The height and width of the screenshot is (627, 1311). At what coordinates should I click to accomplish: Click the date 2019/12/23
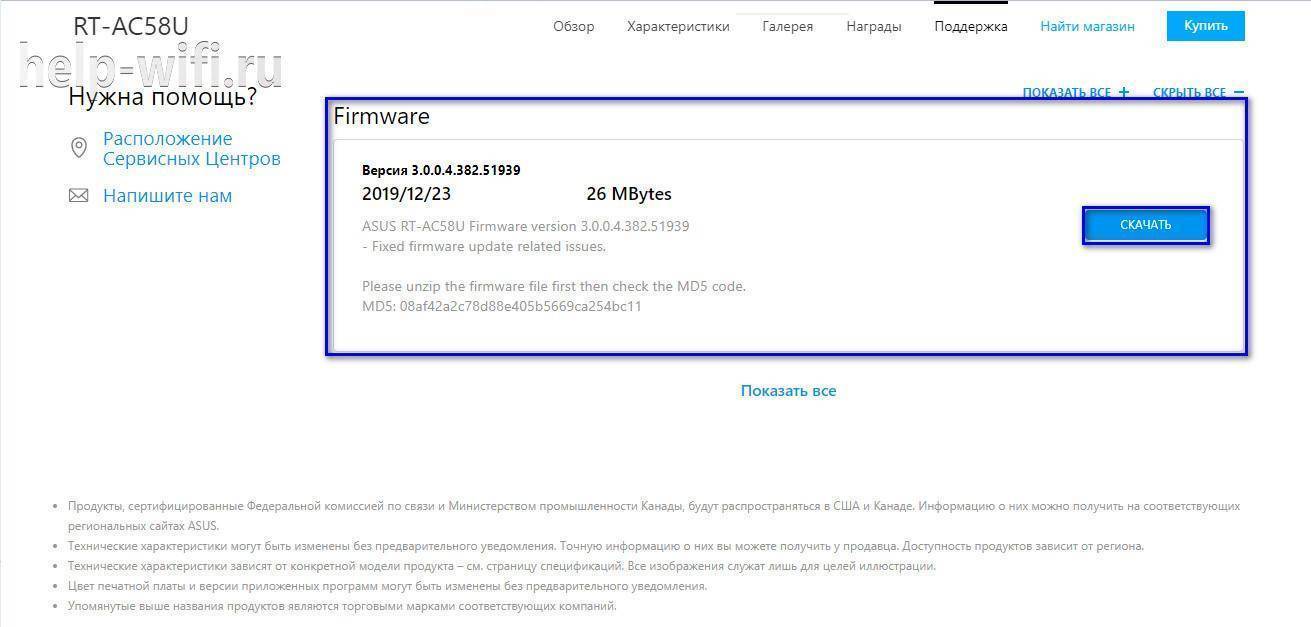coord(406,194)
